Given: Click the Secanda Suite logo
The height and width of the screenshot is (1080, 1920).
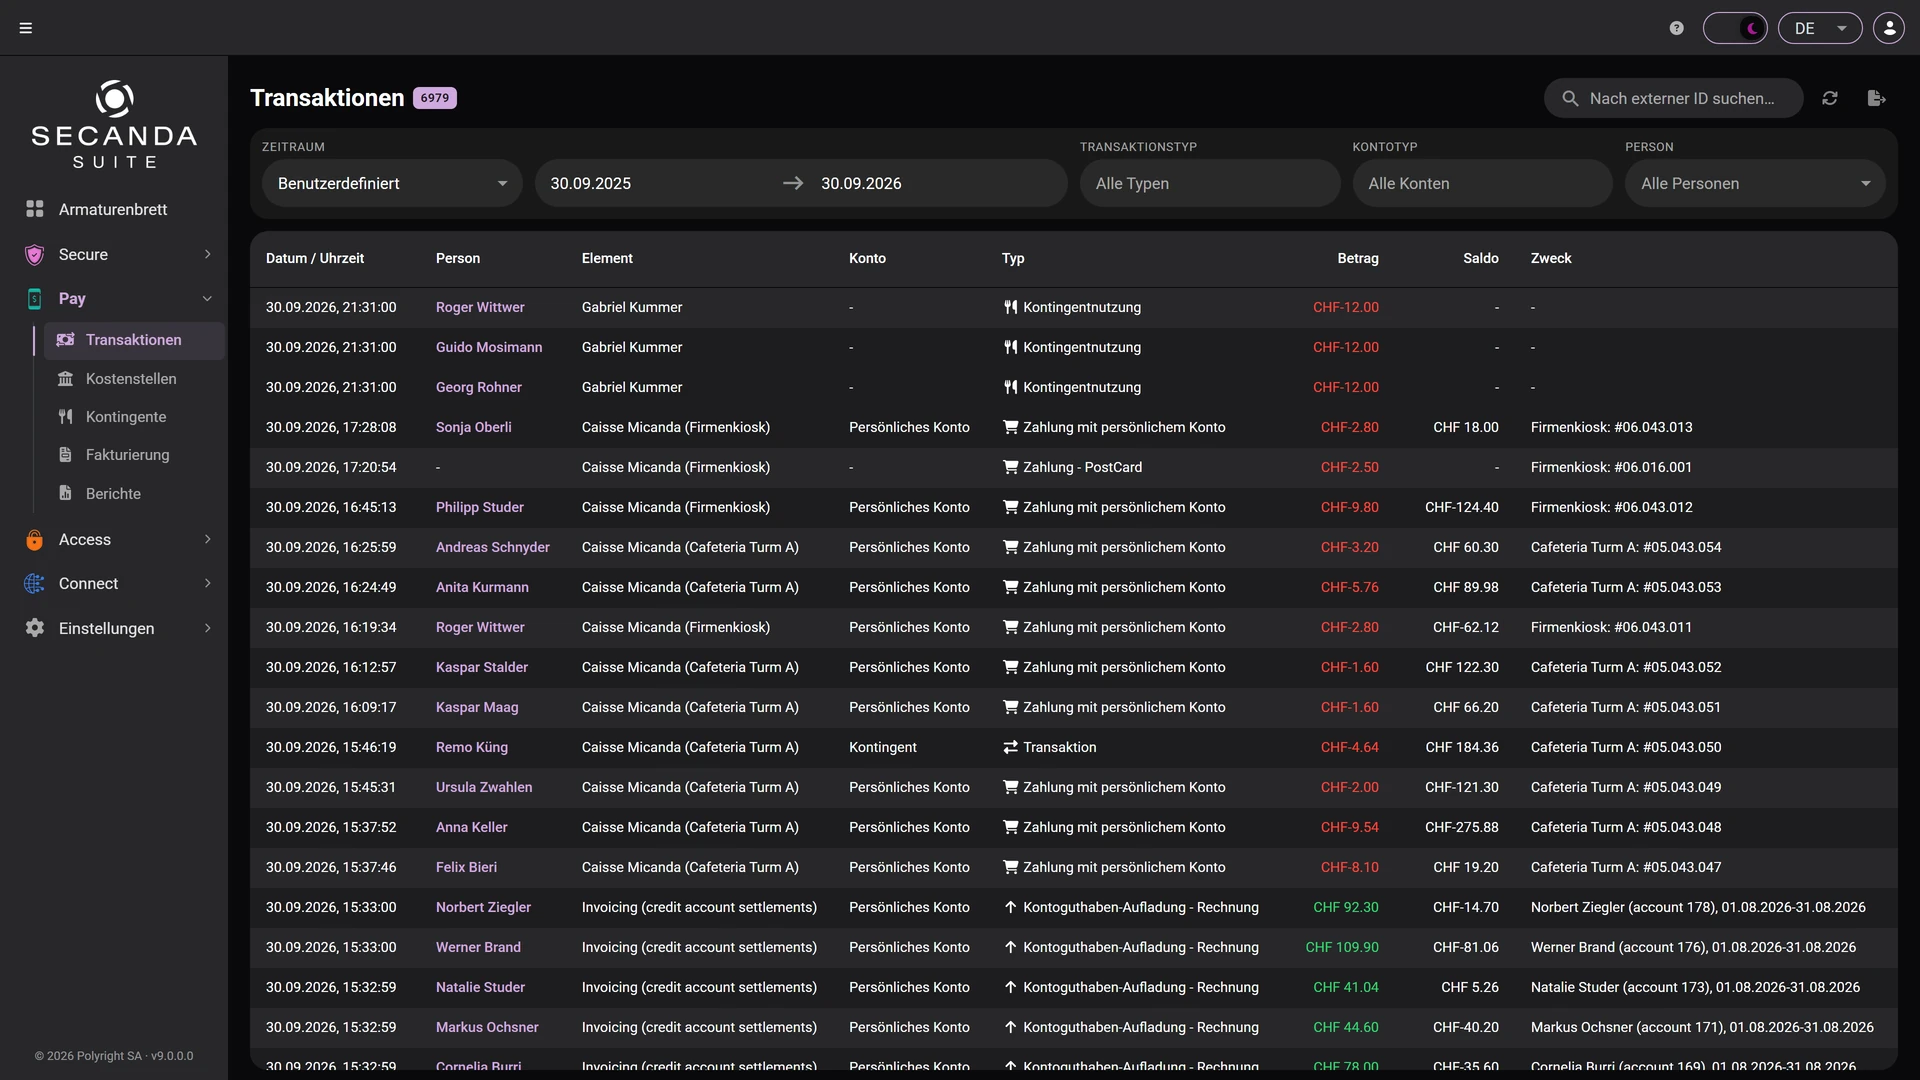Looking at the screenshot, I should [114, 124].
